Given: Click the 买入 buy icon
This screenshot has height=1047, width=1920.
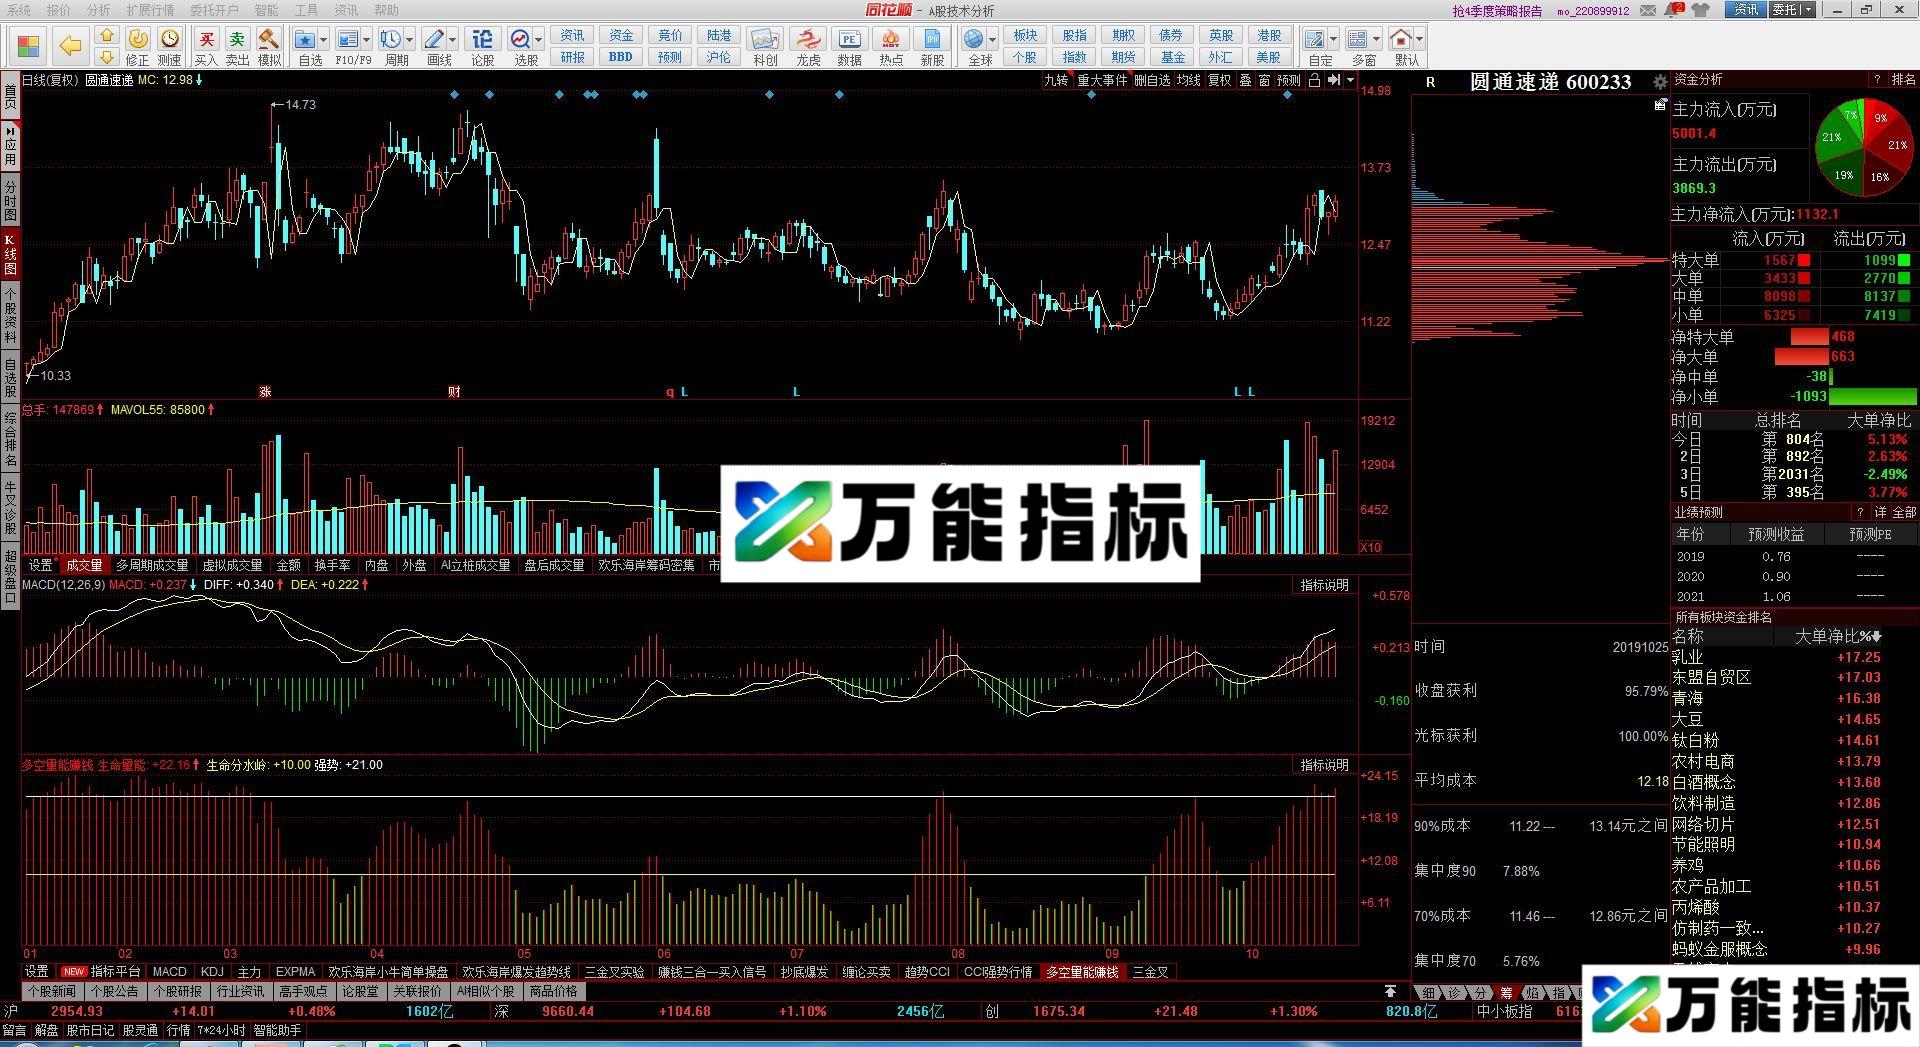Looking at the screenshot, I should (x=206, y=41).
